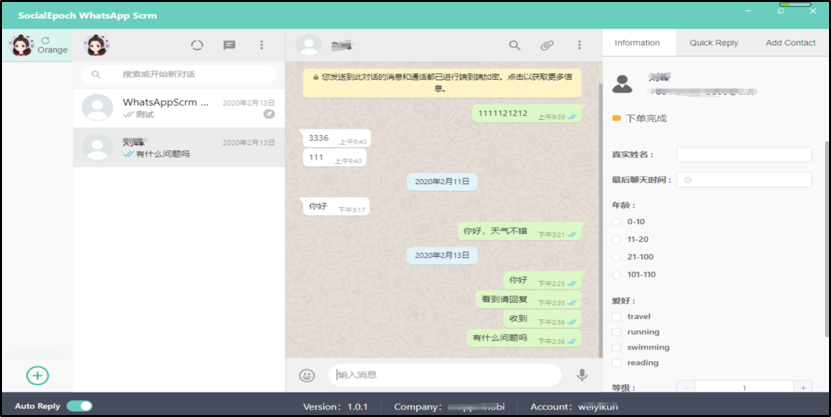Check the reading hobby

[616, 363]
